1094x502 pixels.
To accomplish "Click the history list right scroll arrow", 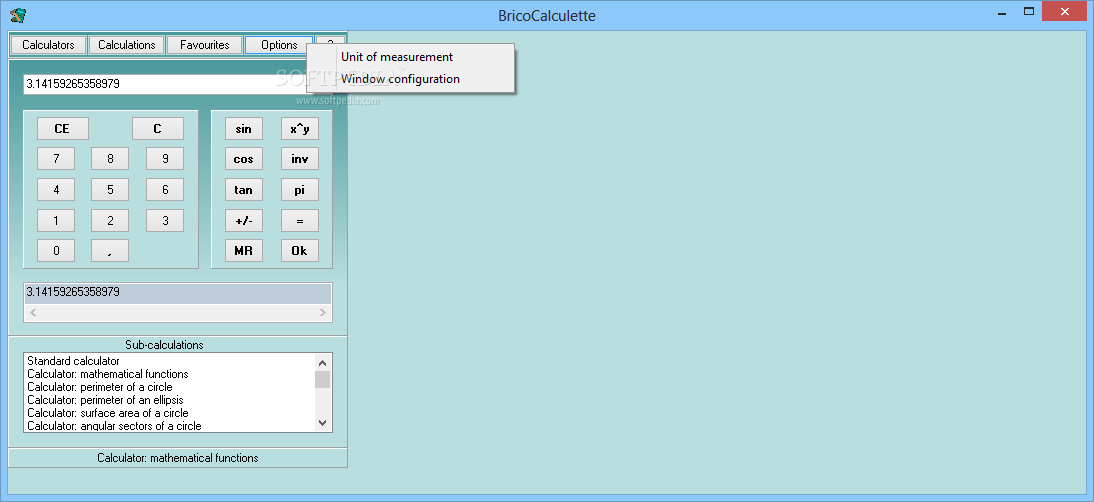I will 322,312.
